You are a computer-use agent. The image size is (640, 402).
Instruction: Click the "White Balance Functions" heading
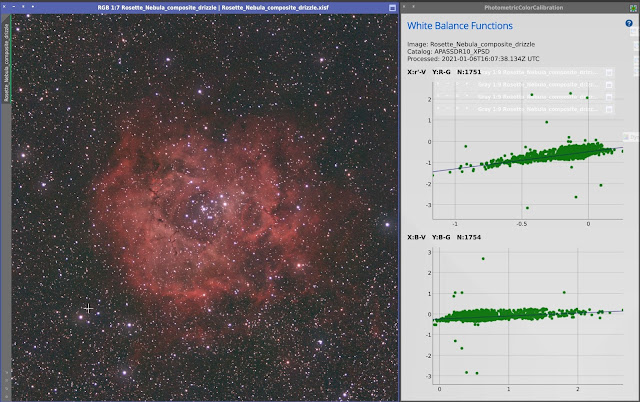pos(460,26)
